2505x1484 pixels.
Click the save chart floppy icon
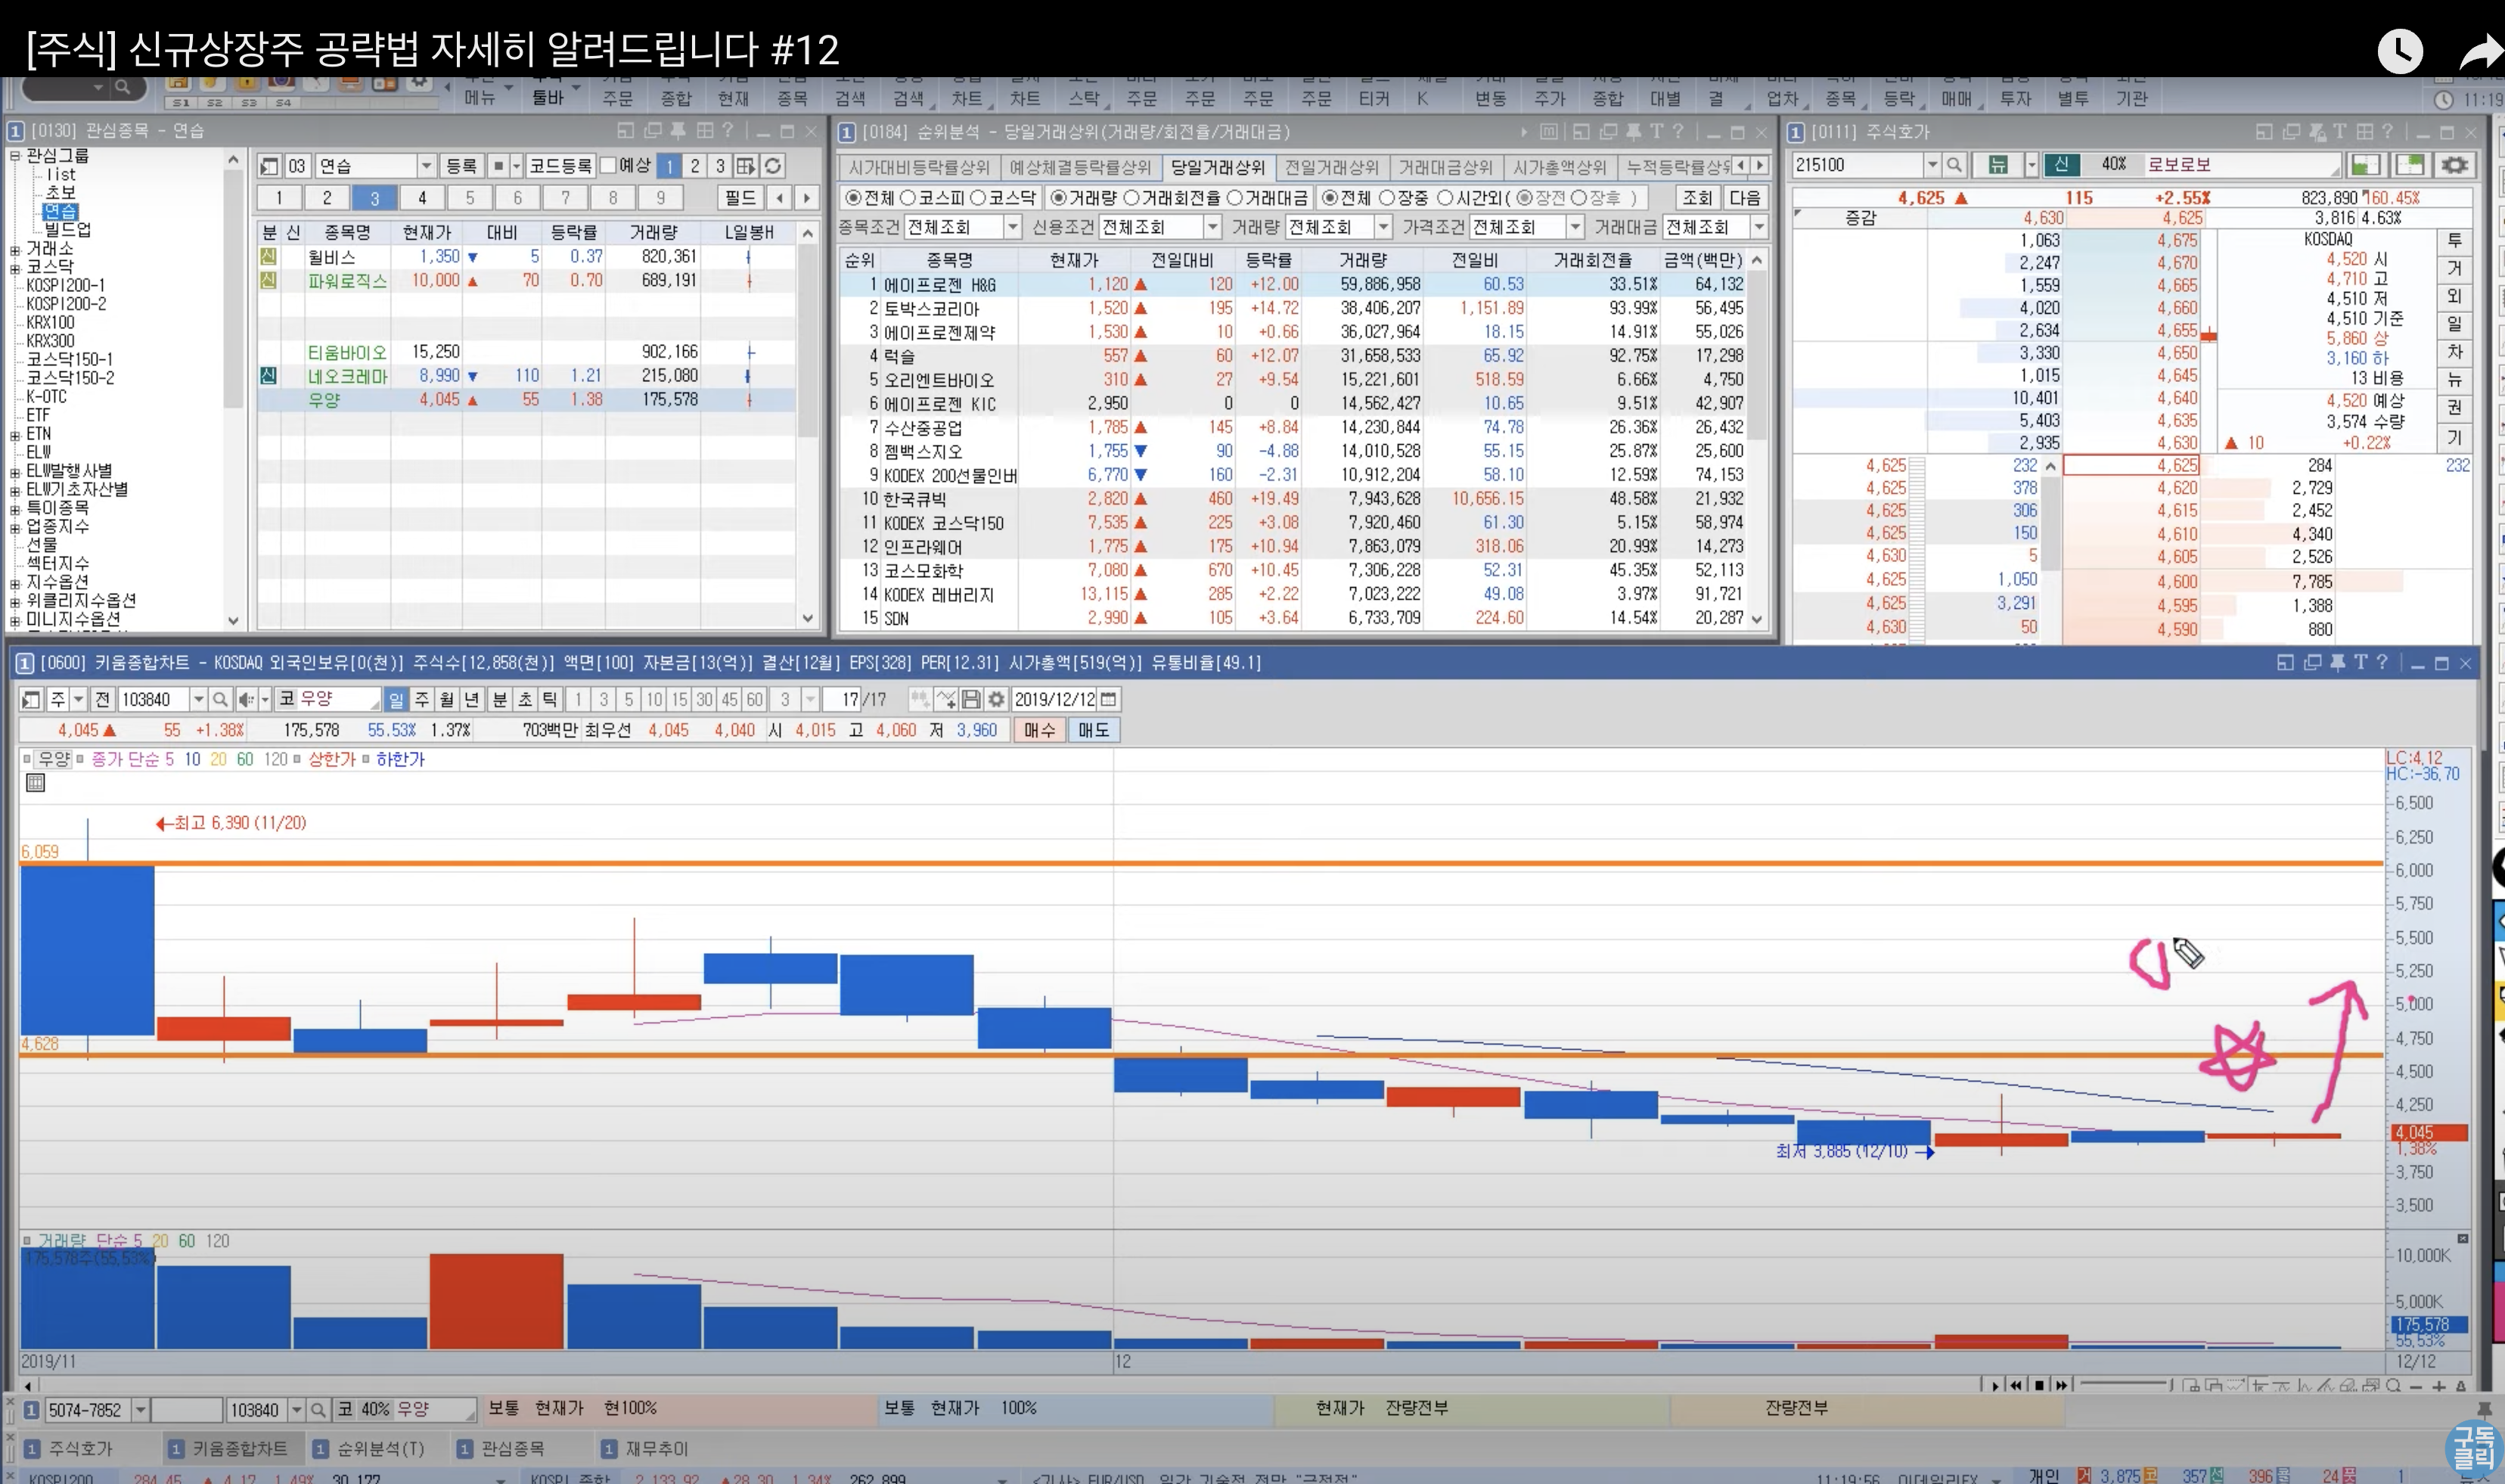971,699
